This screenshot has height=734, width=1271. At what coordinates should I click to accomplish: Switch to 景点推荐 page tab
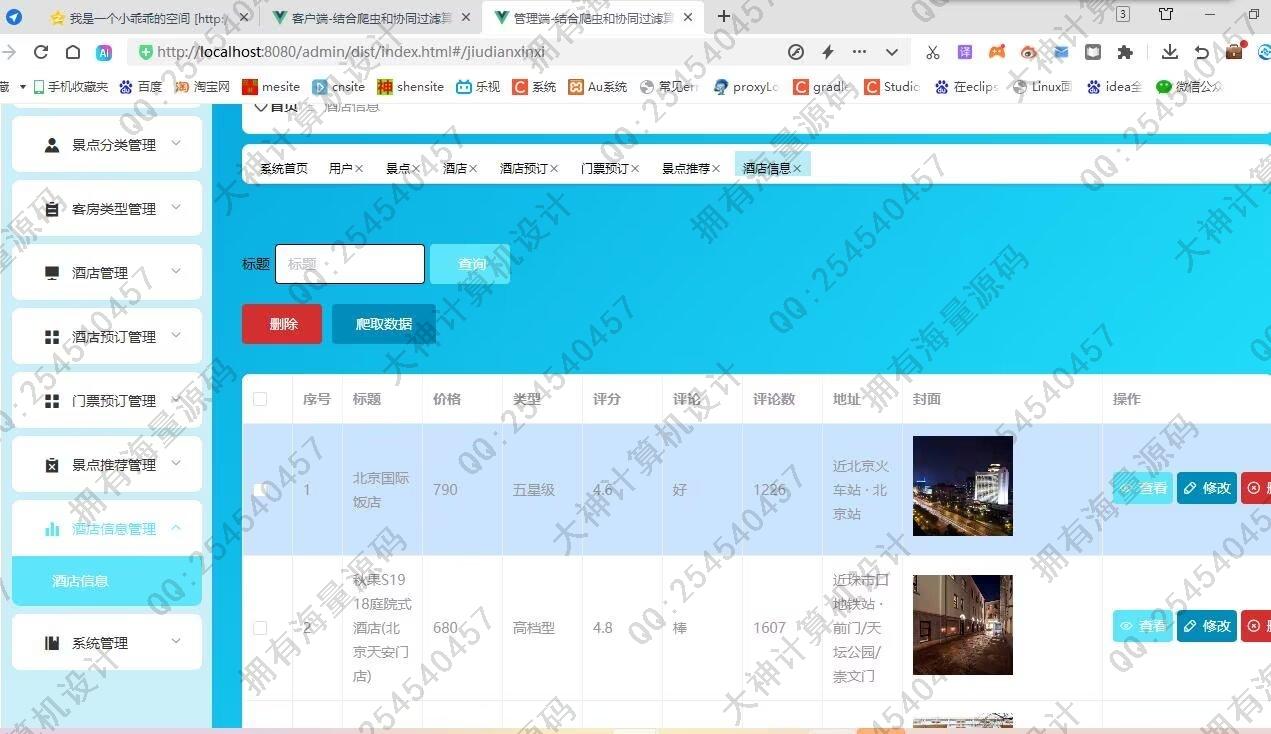click(686, 168)
